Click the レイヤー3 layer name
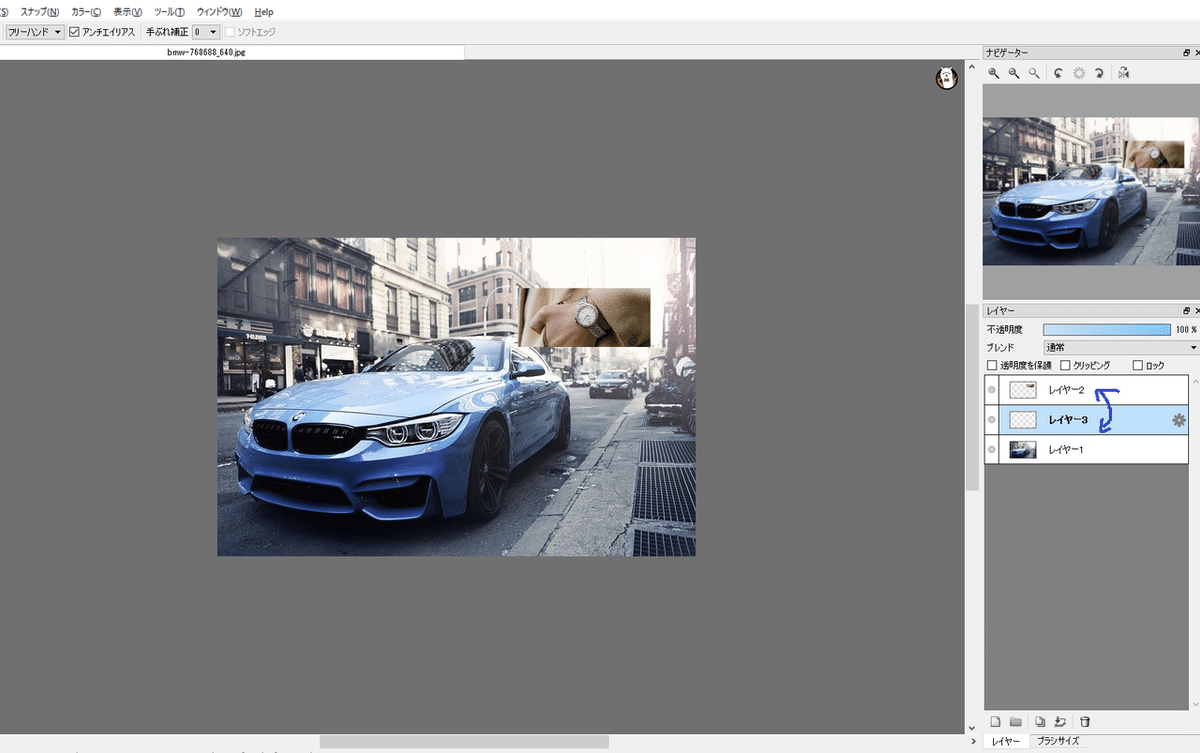The image size is (1200, 753). (x=1068, y=421)
